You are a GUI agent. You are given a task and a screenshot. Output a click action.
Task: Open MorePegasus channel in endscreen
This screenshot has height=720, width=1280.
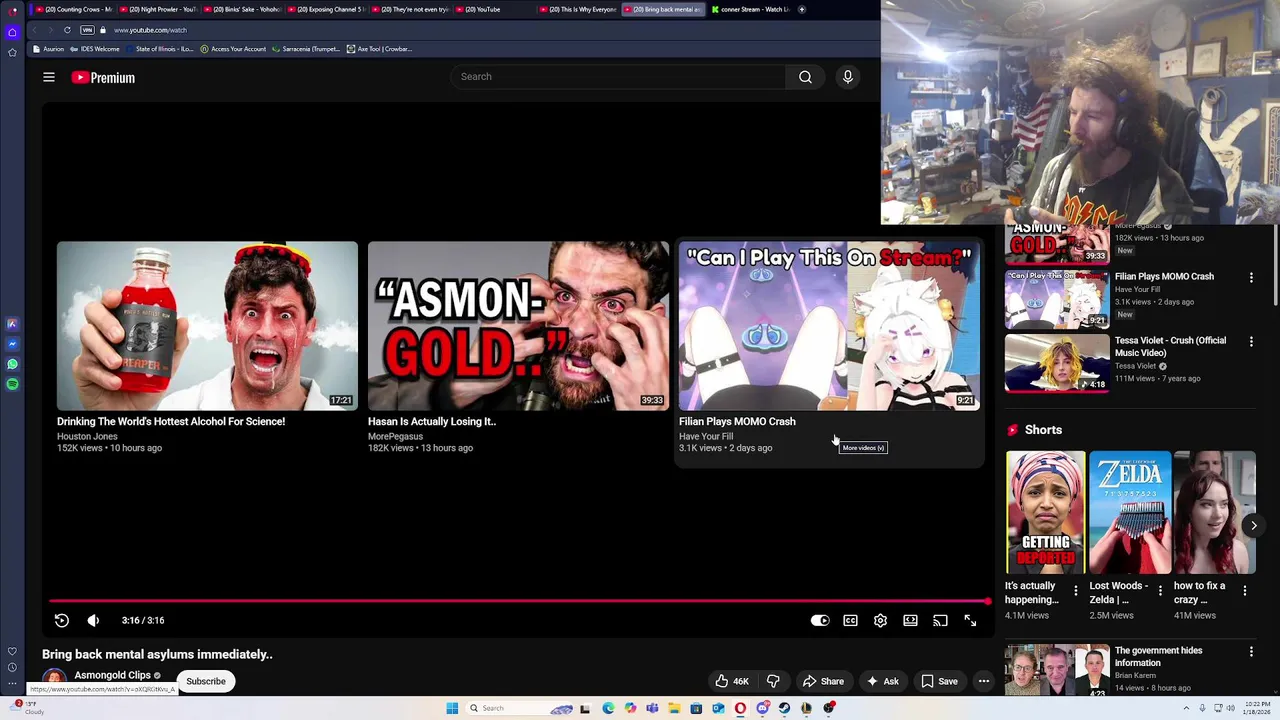(395, 436)
